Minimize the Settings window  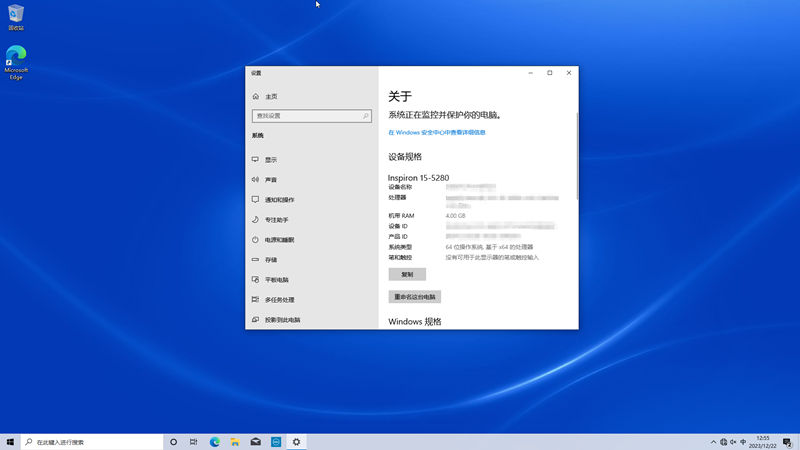coord(531,73)
